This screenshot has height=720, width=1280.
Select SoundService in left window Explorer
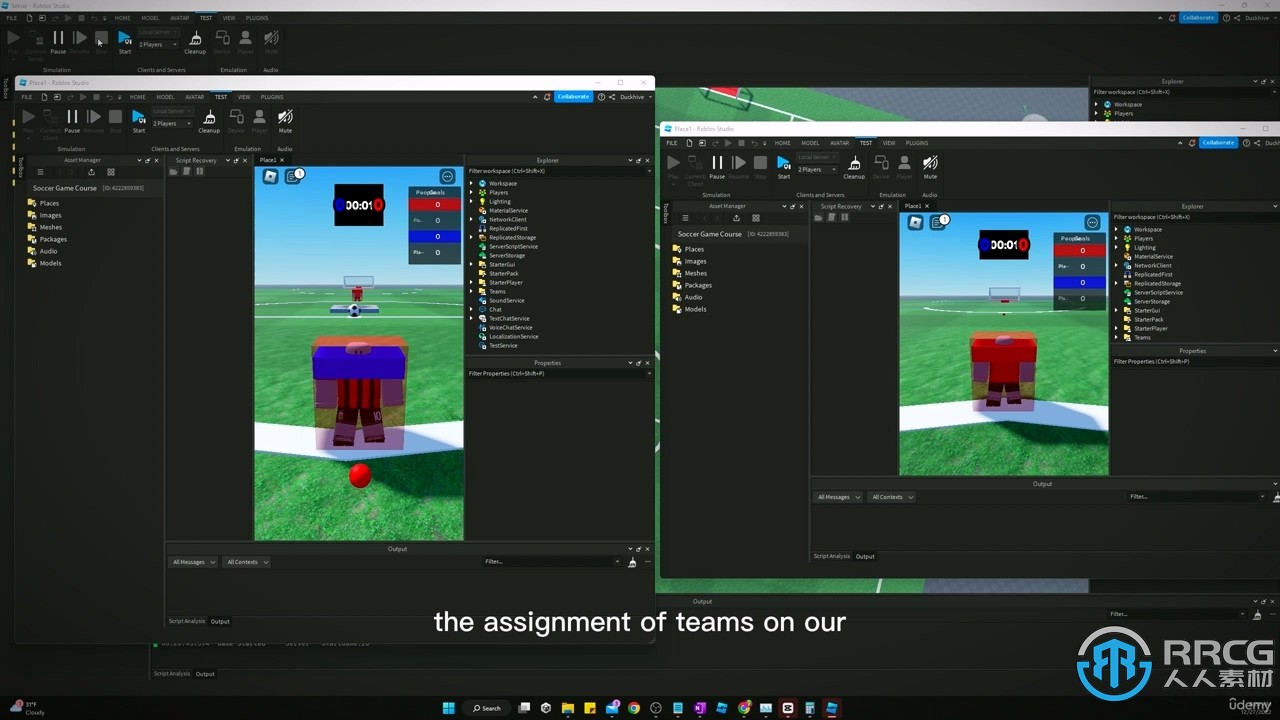point(506,300)
